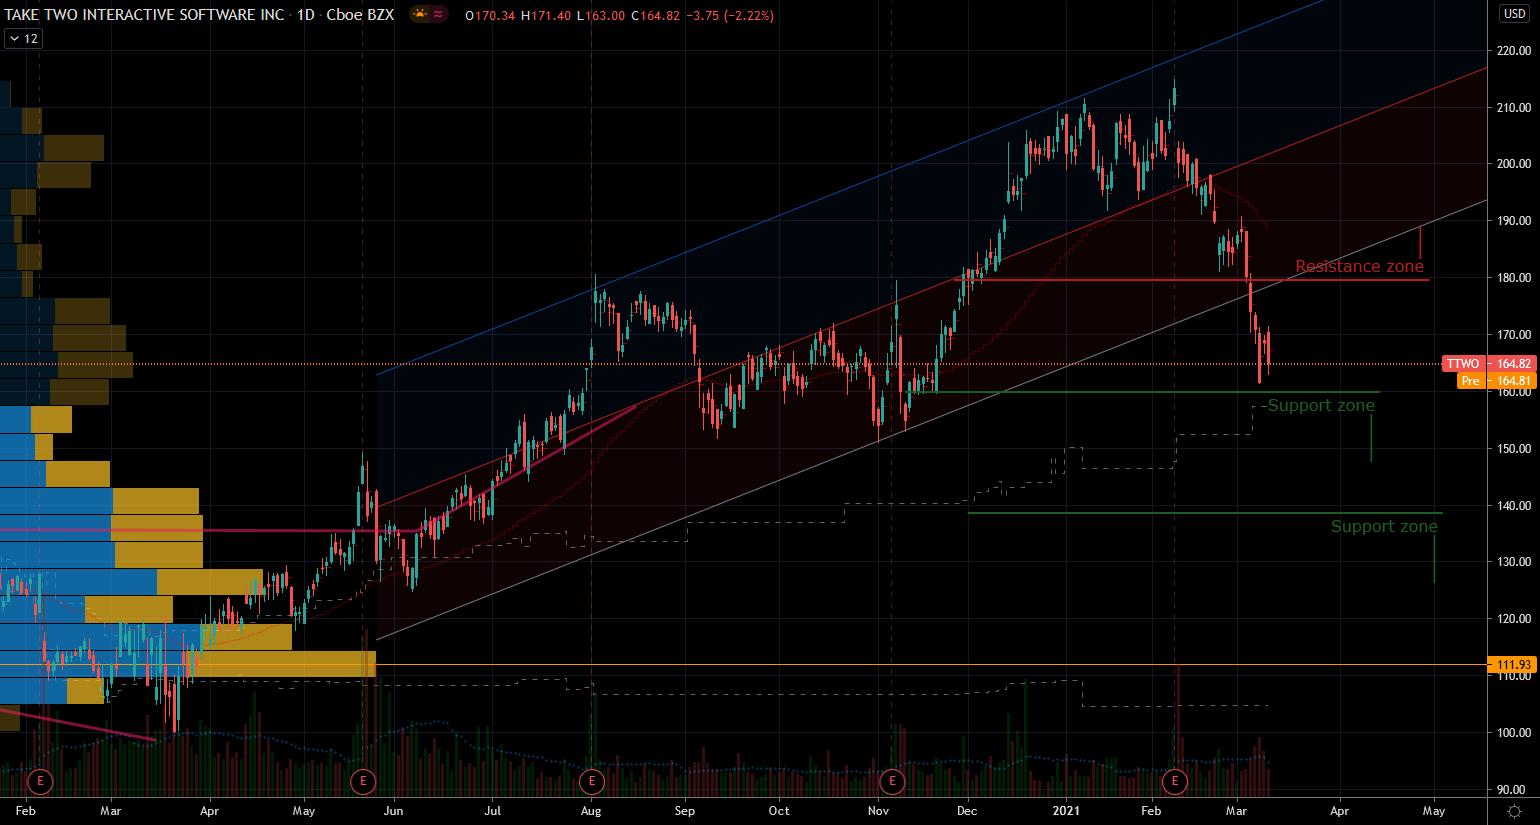Click the change value −3.75 (−2.22%)

tap(730, 15)
